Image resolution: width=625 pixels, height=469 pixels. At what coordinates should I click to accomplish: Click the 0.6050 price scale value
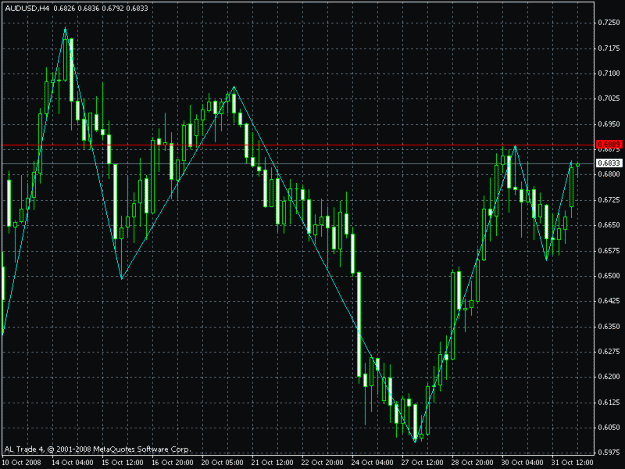[609, 427]
